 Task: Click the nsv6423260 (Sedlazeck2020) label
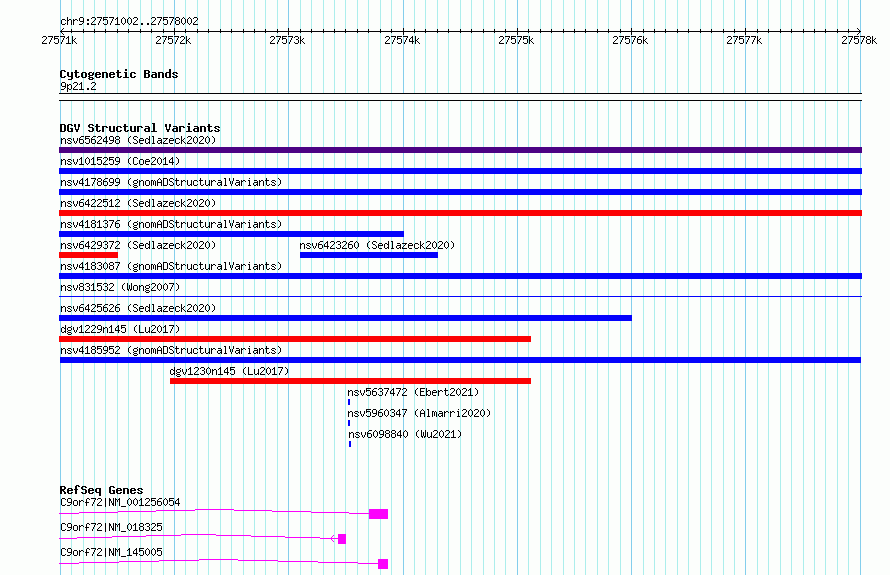377,245
